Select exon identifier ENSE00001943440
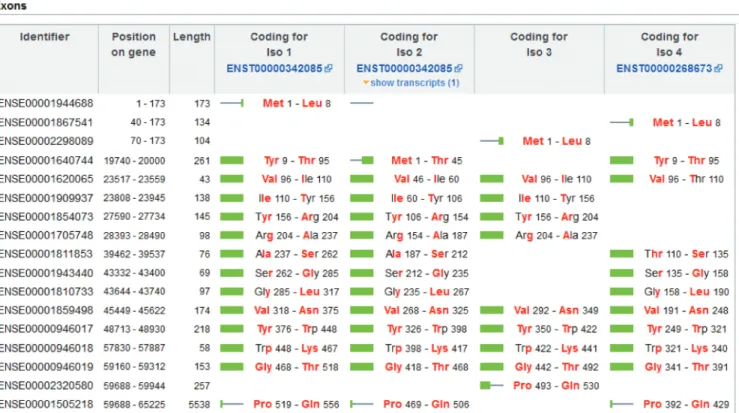 [x=46, y=273]
